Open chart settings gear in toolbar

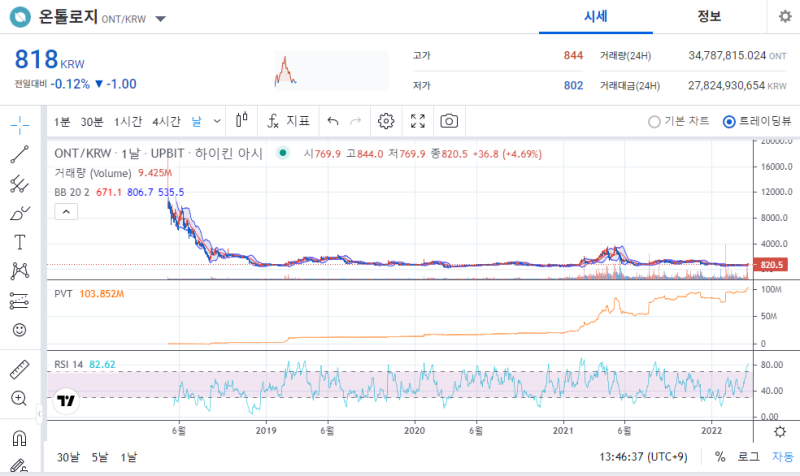[x=386, y=121]
